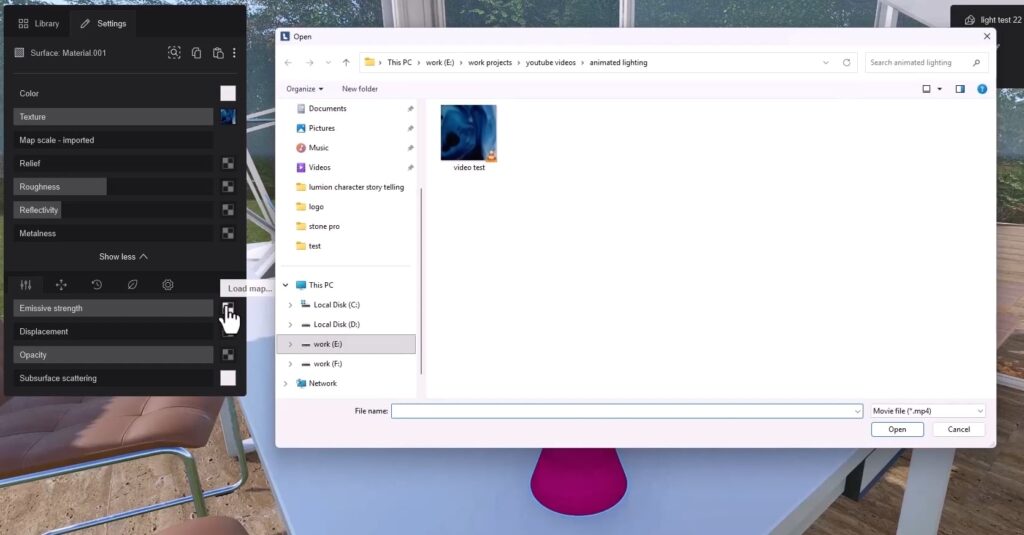Collapse the This PC tree node

285,285
